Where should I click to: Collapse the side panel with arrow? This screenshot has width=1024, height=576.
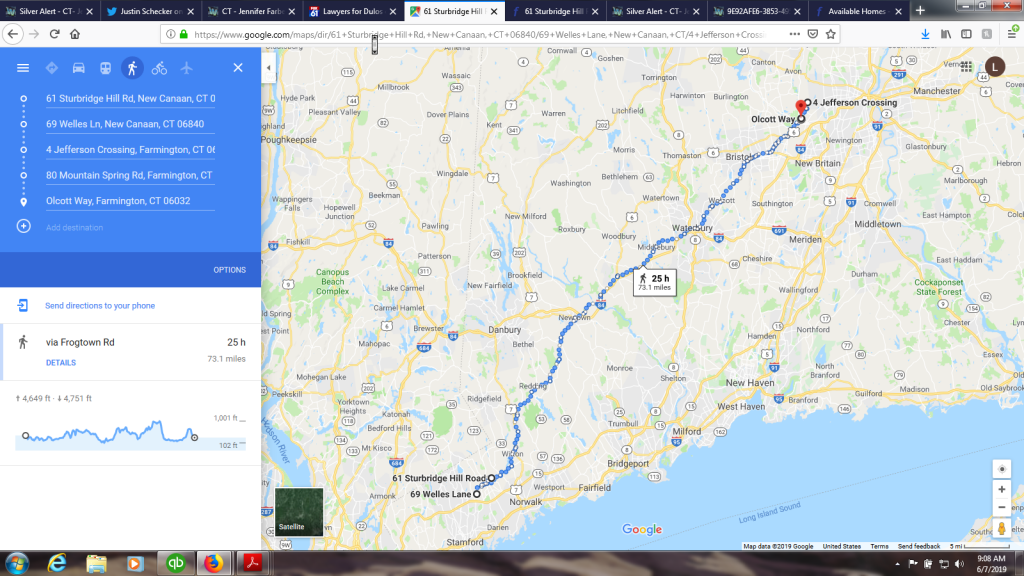tap(268, 67)
